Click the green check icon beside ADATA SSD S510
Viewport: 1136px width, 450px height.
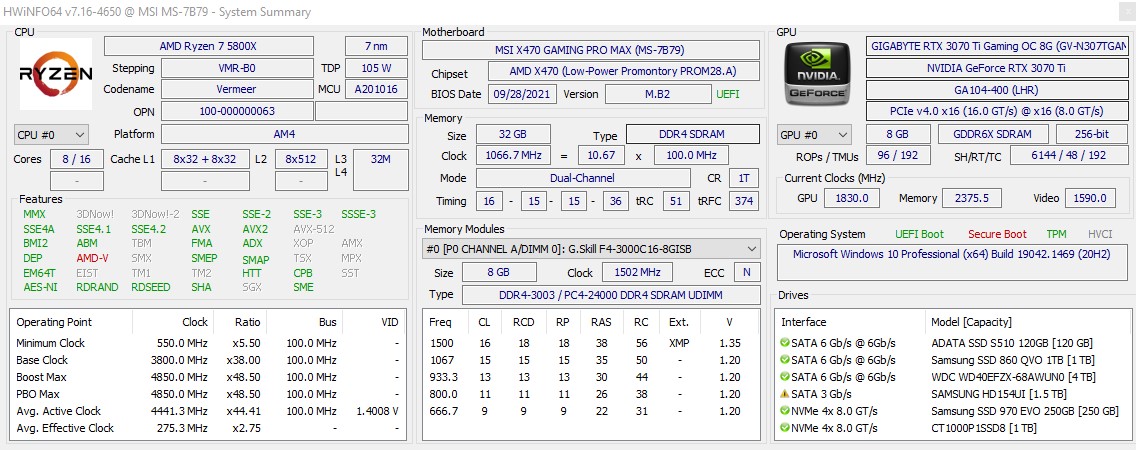[x=785, y=343]
